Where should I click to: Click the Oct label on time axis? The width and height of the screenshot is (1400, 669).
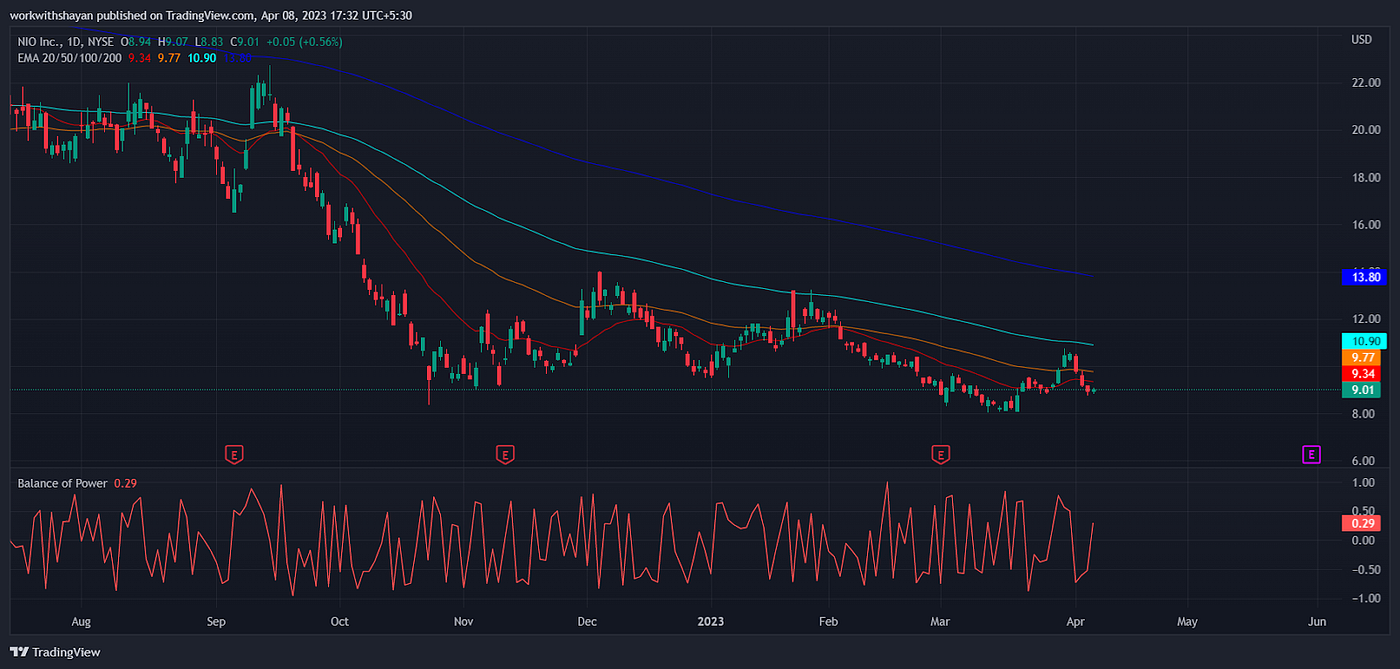coord(338,622)
